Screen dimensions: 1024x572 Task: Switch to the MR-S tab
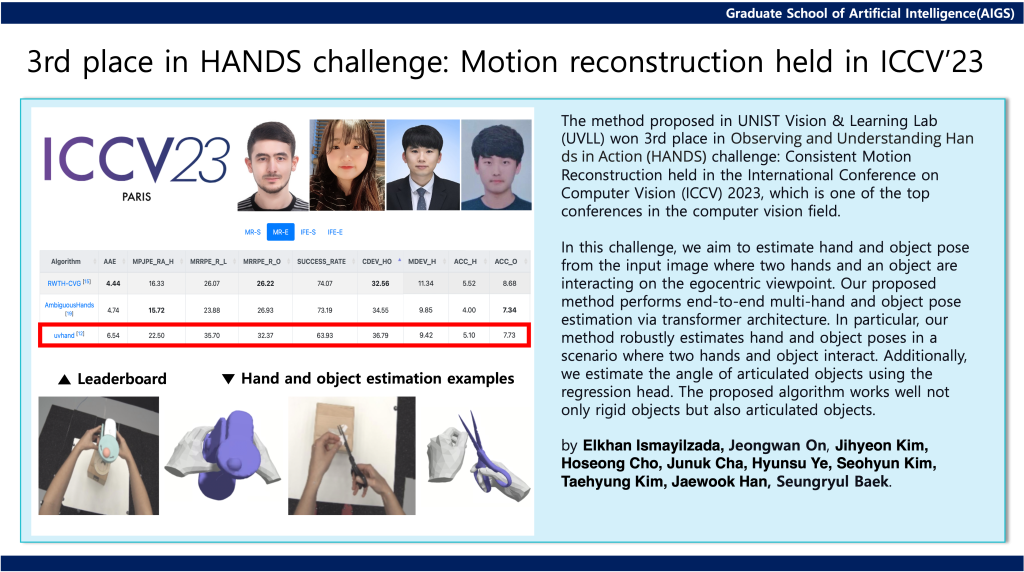click(253, 232)
